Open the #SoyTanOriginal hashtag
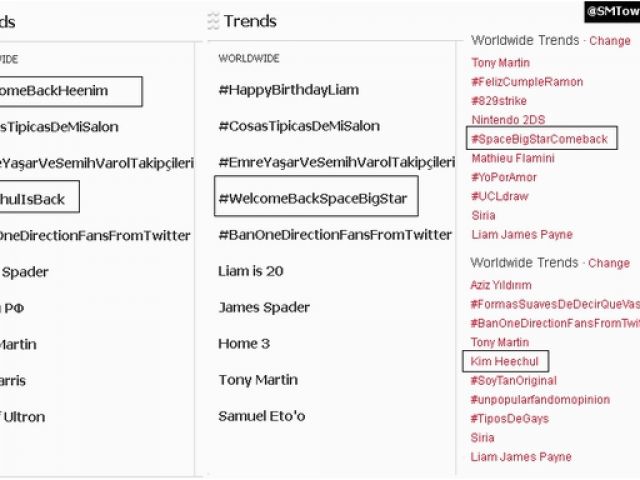The height and width of the screenshot is (480, 640). click(513, 380)
